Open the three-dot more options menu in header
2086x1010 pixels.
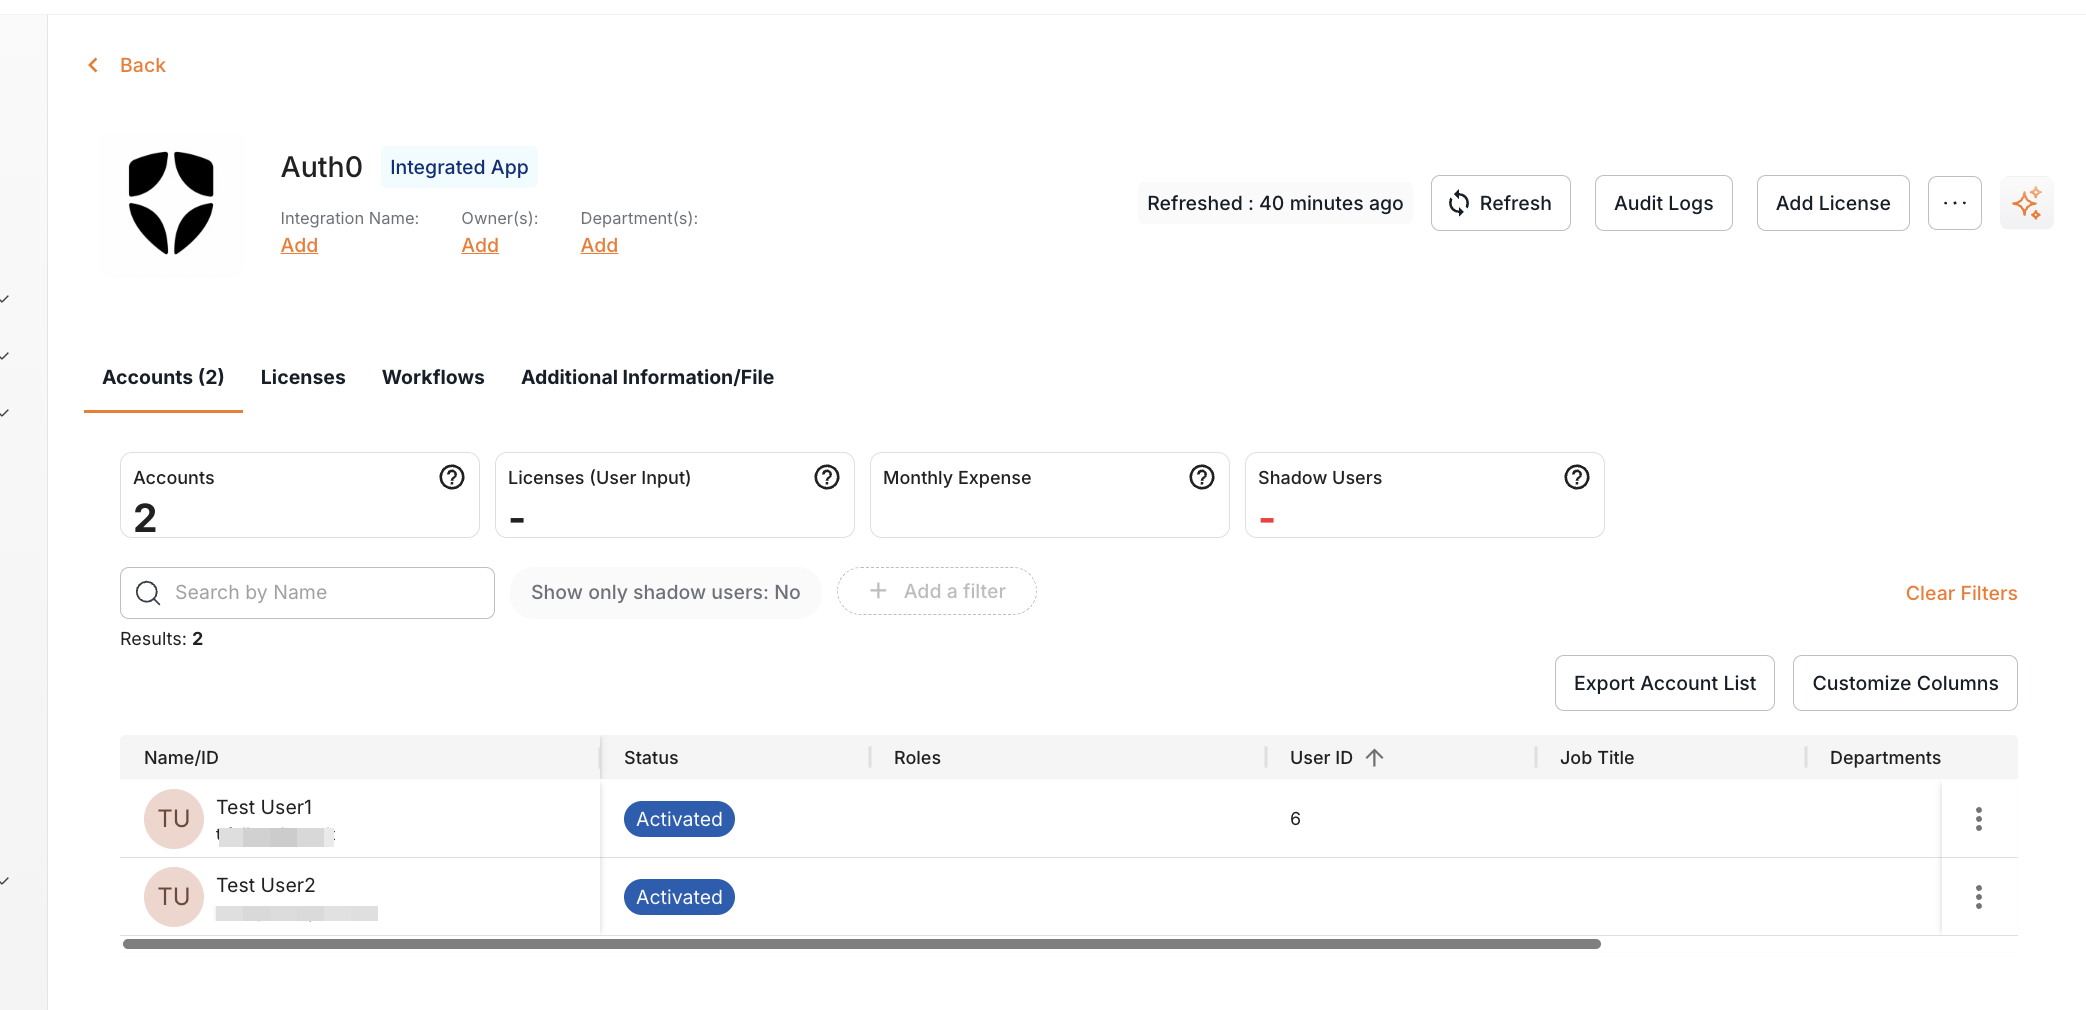[1954, 203]
